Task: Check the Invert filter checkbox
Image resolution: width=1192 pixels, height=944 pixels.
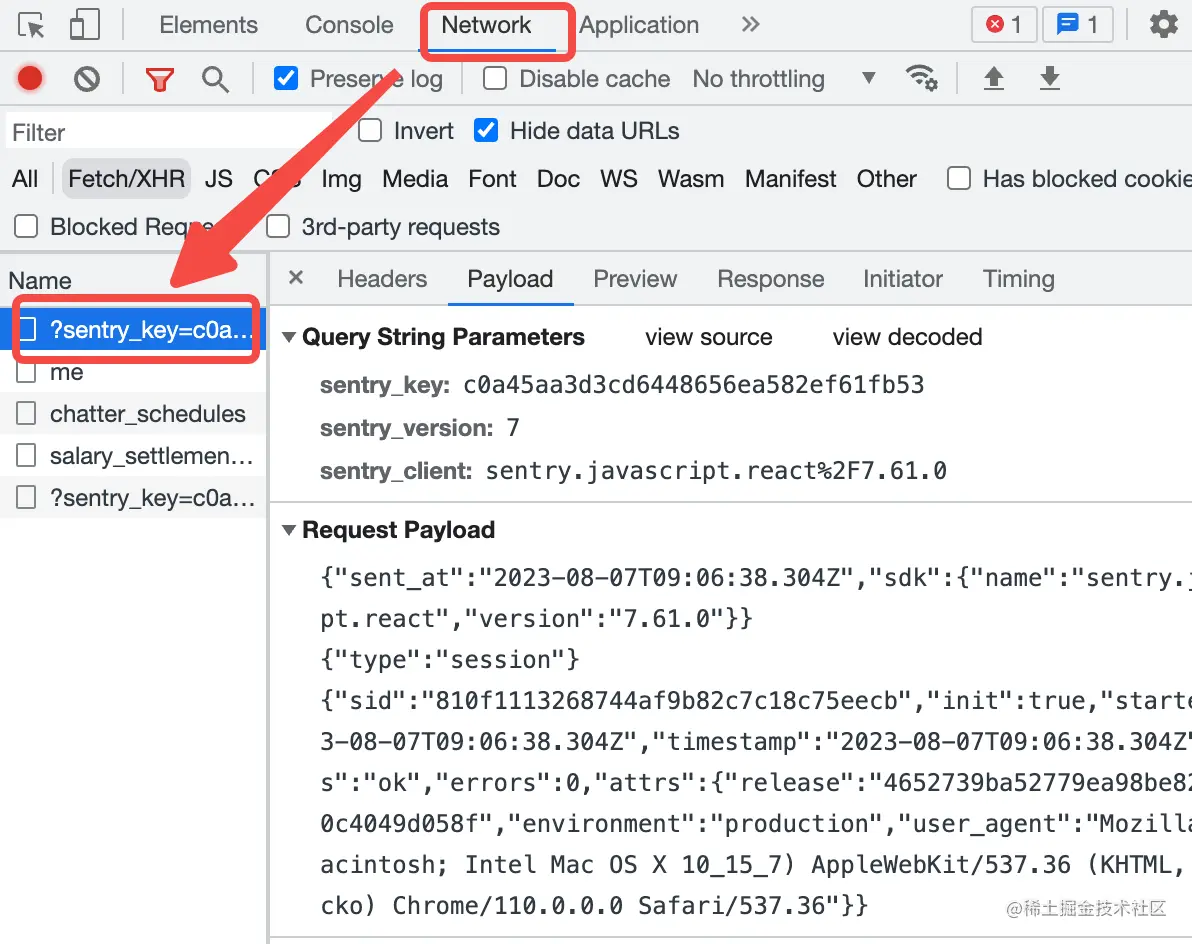Action: (x=369, y=131)
